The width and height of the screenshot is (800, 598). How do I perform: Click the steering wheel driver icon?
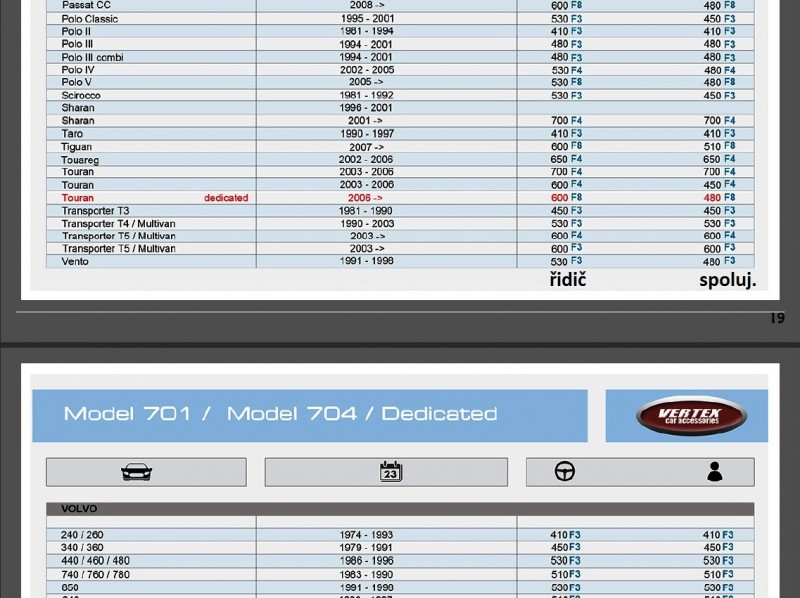(565, 472)
